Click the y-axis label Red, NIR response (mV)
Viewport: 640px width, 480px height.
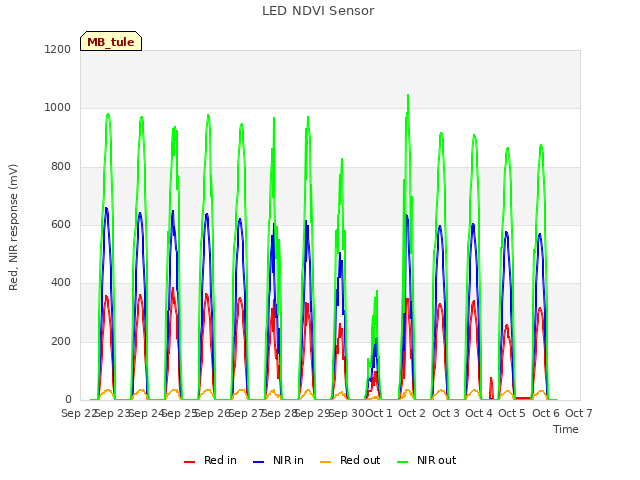tap(13, 227)
